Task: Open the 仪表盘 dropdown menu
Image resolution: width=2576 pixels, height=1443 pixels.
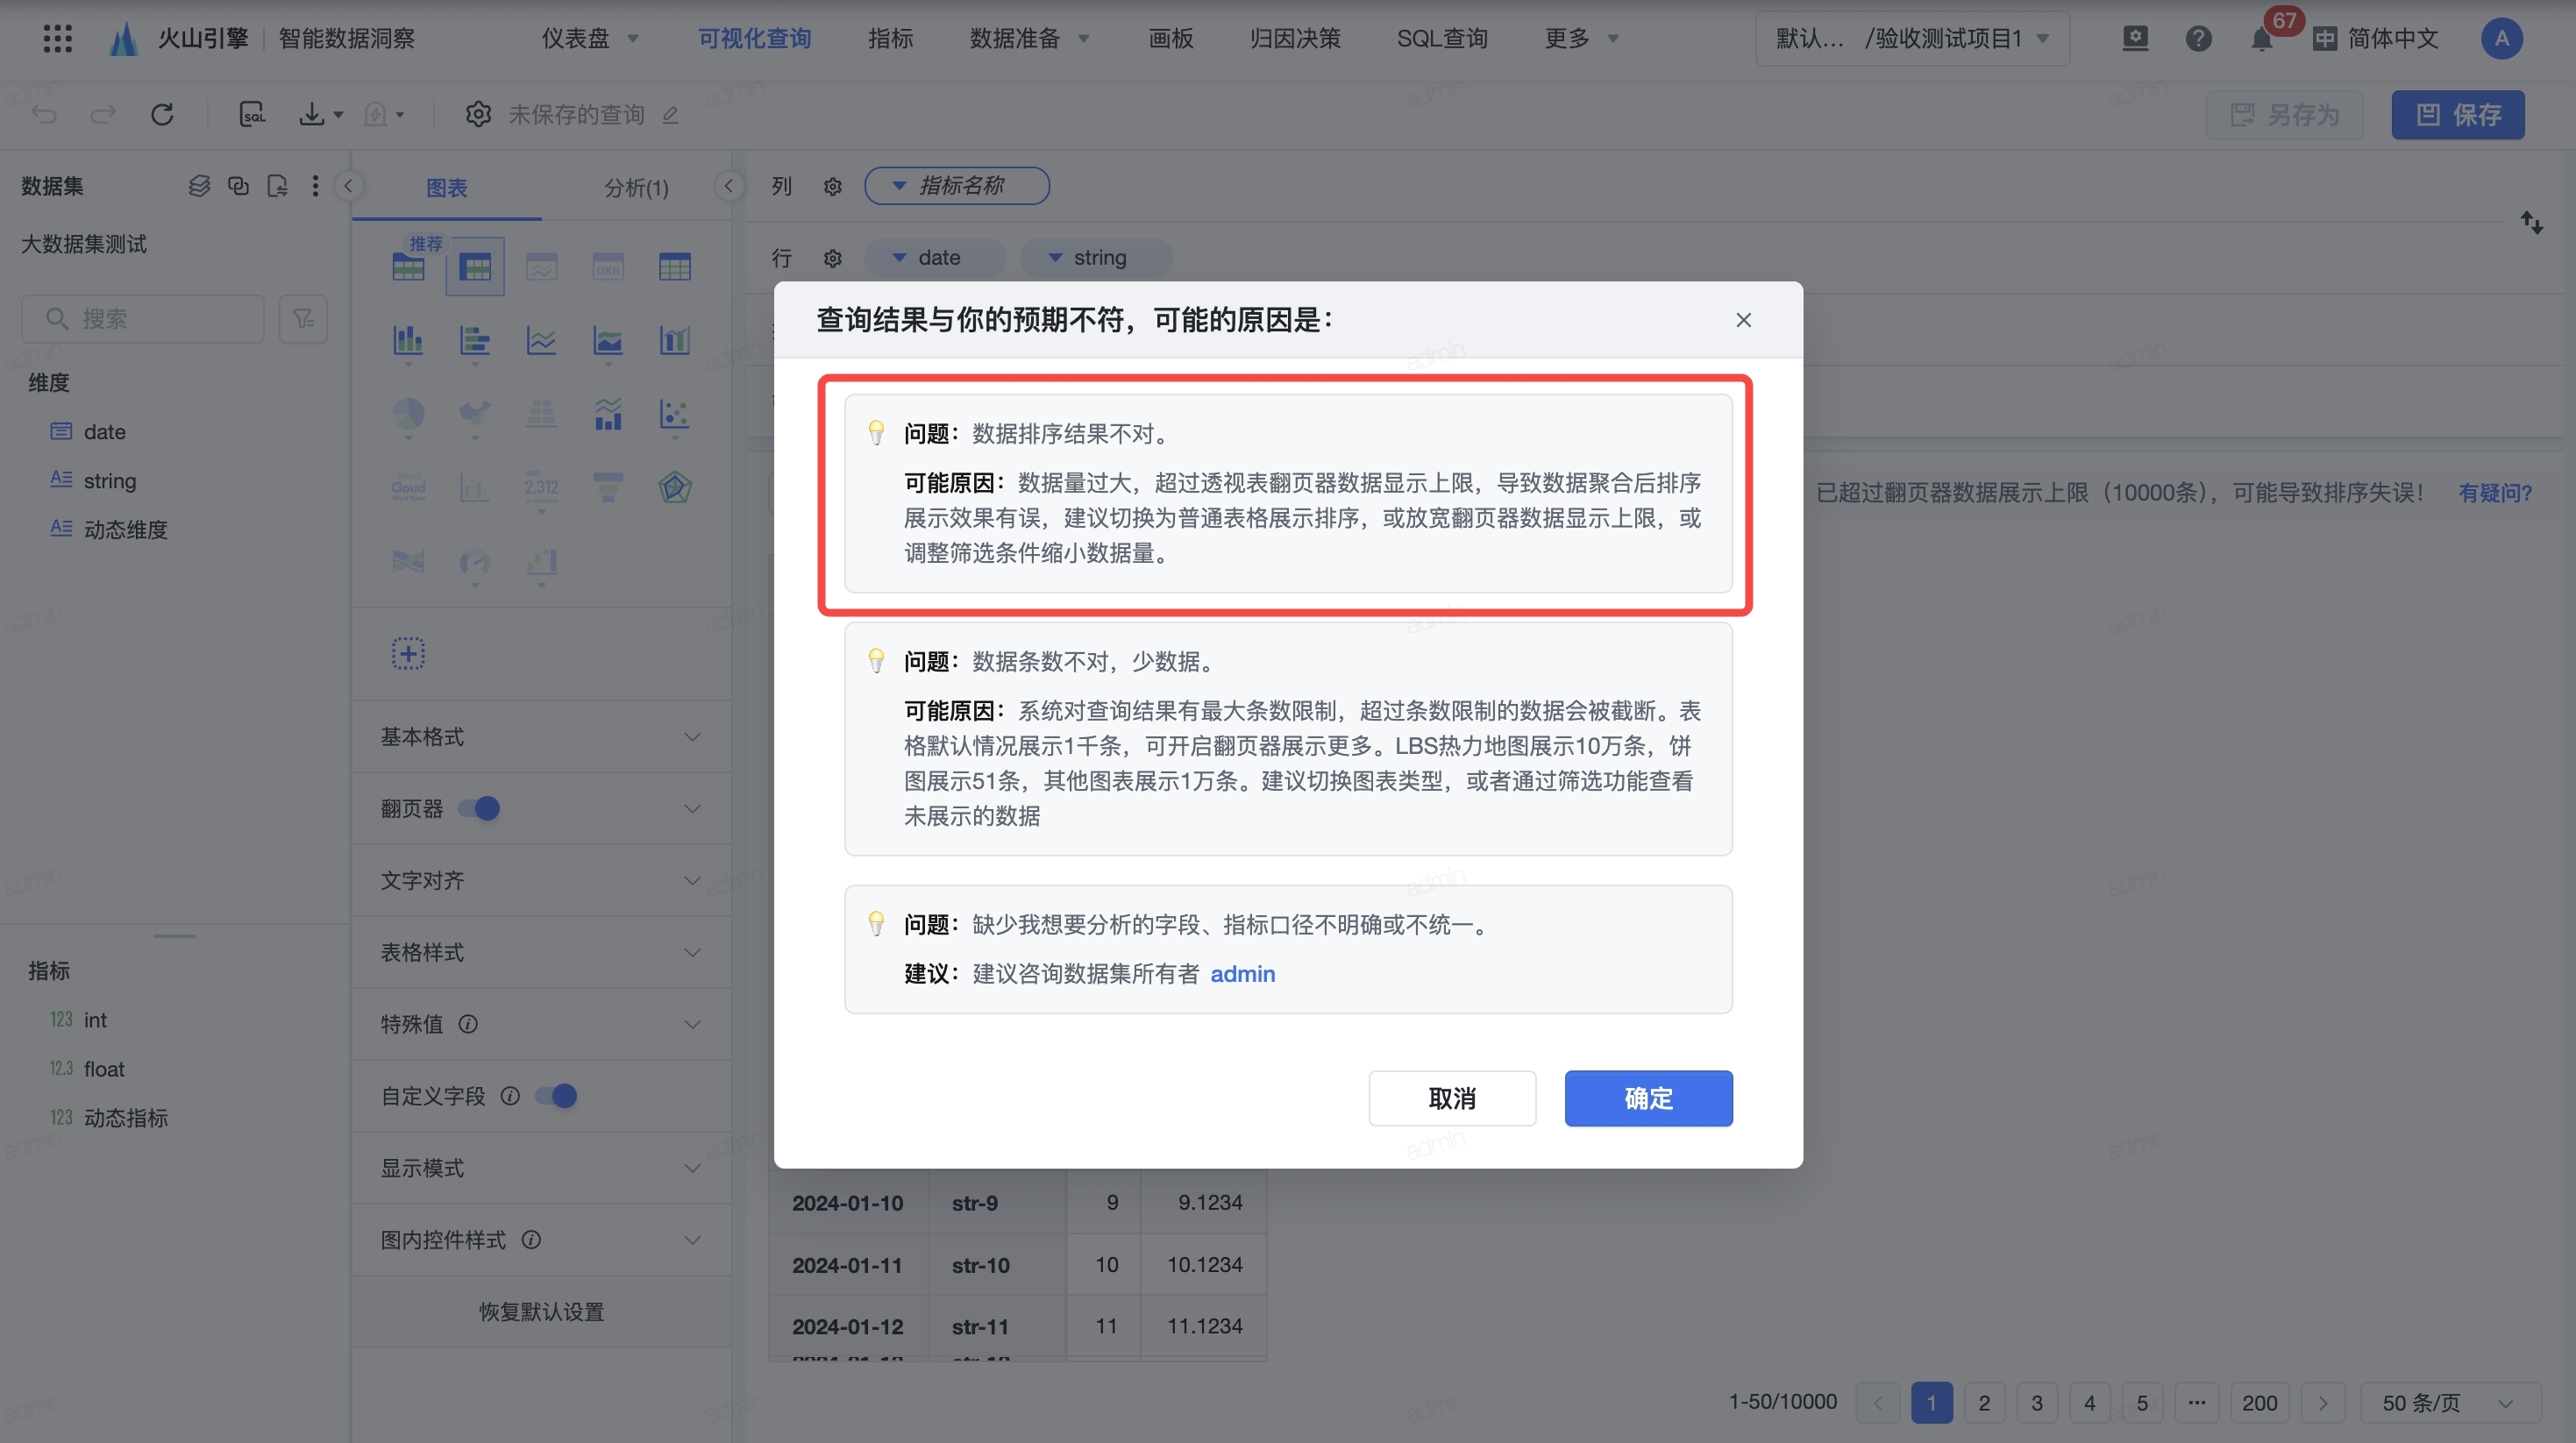Action: point(590,38)
